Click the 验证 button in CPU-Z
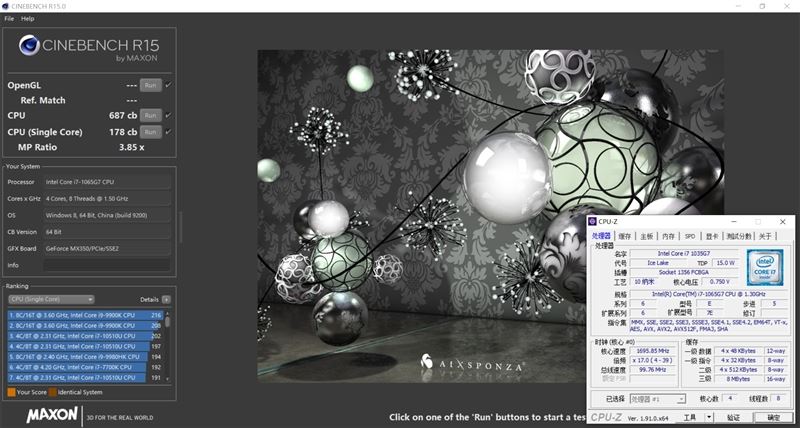Viewport: 800px width, 428px height. (x=733, y=417)
